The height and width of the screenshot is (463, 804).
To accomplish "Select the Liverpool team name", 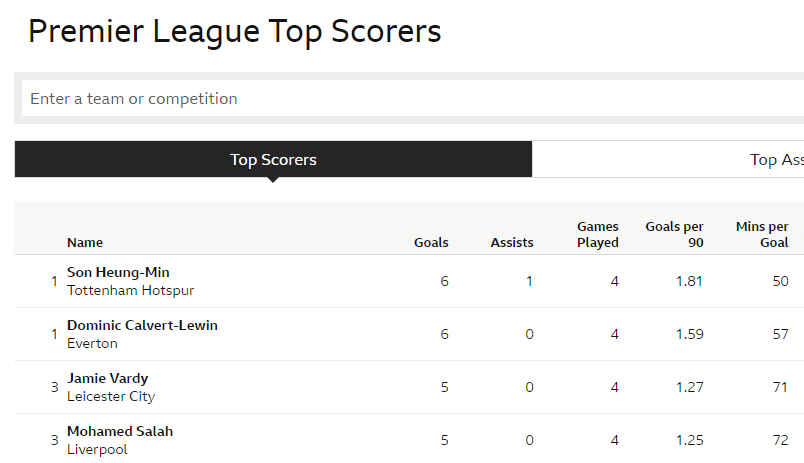I will click(97, 450).
